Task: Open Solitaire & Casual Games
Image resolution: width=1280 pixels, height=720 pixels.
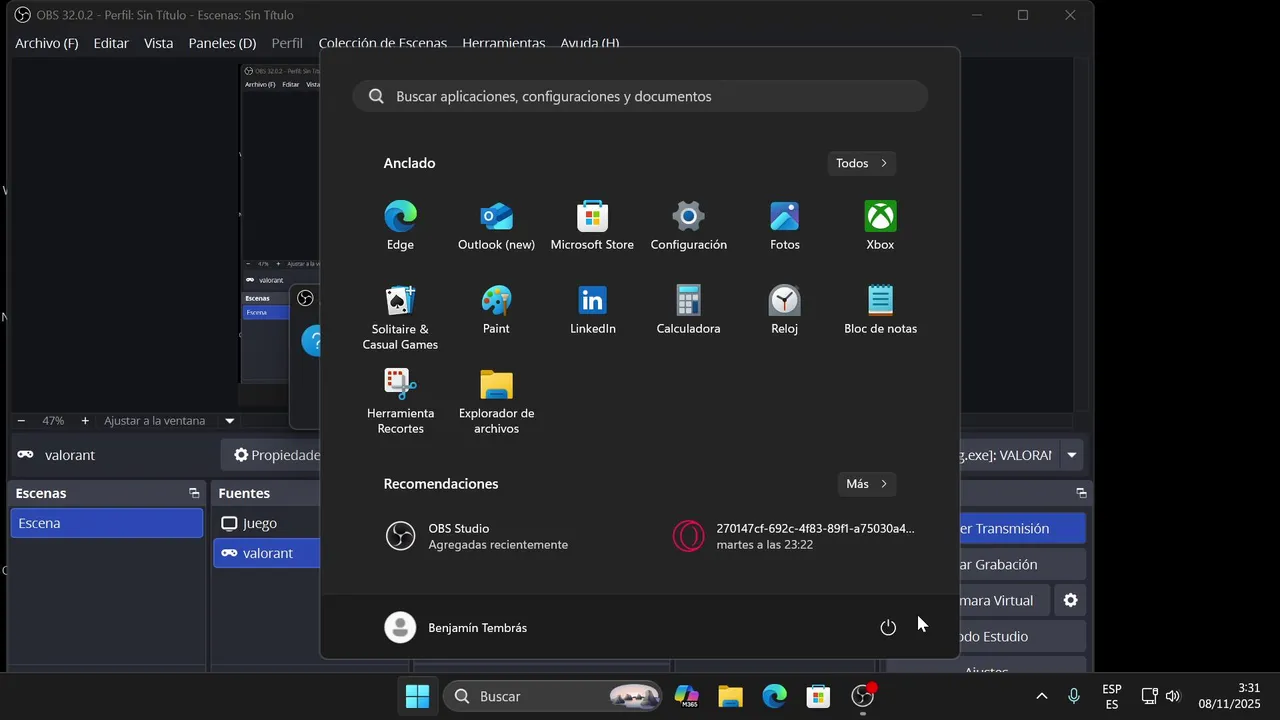Action: [x=400, y=317]
